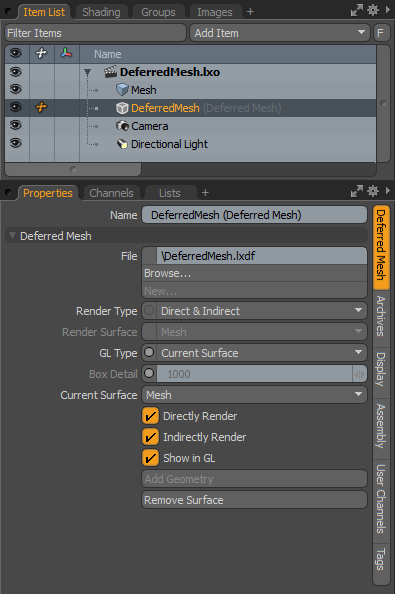Screen dimensions: 395x594
Task: Click the expand arrows icon in Properties header
Action: (356, 191)
